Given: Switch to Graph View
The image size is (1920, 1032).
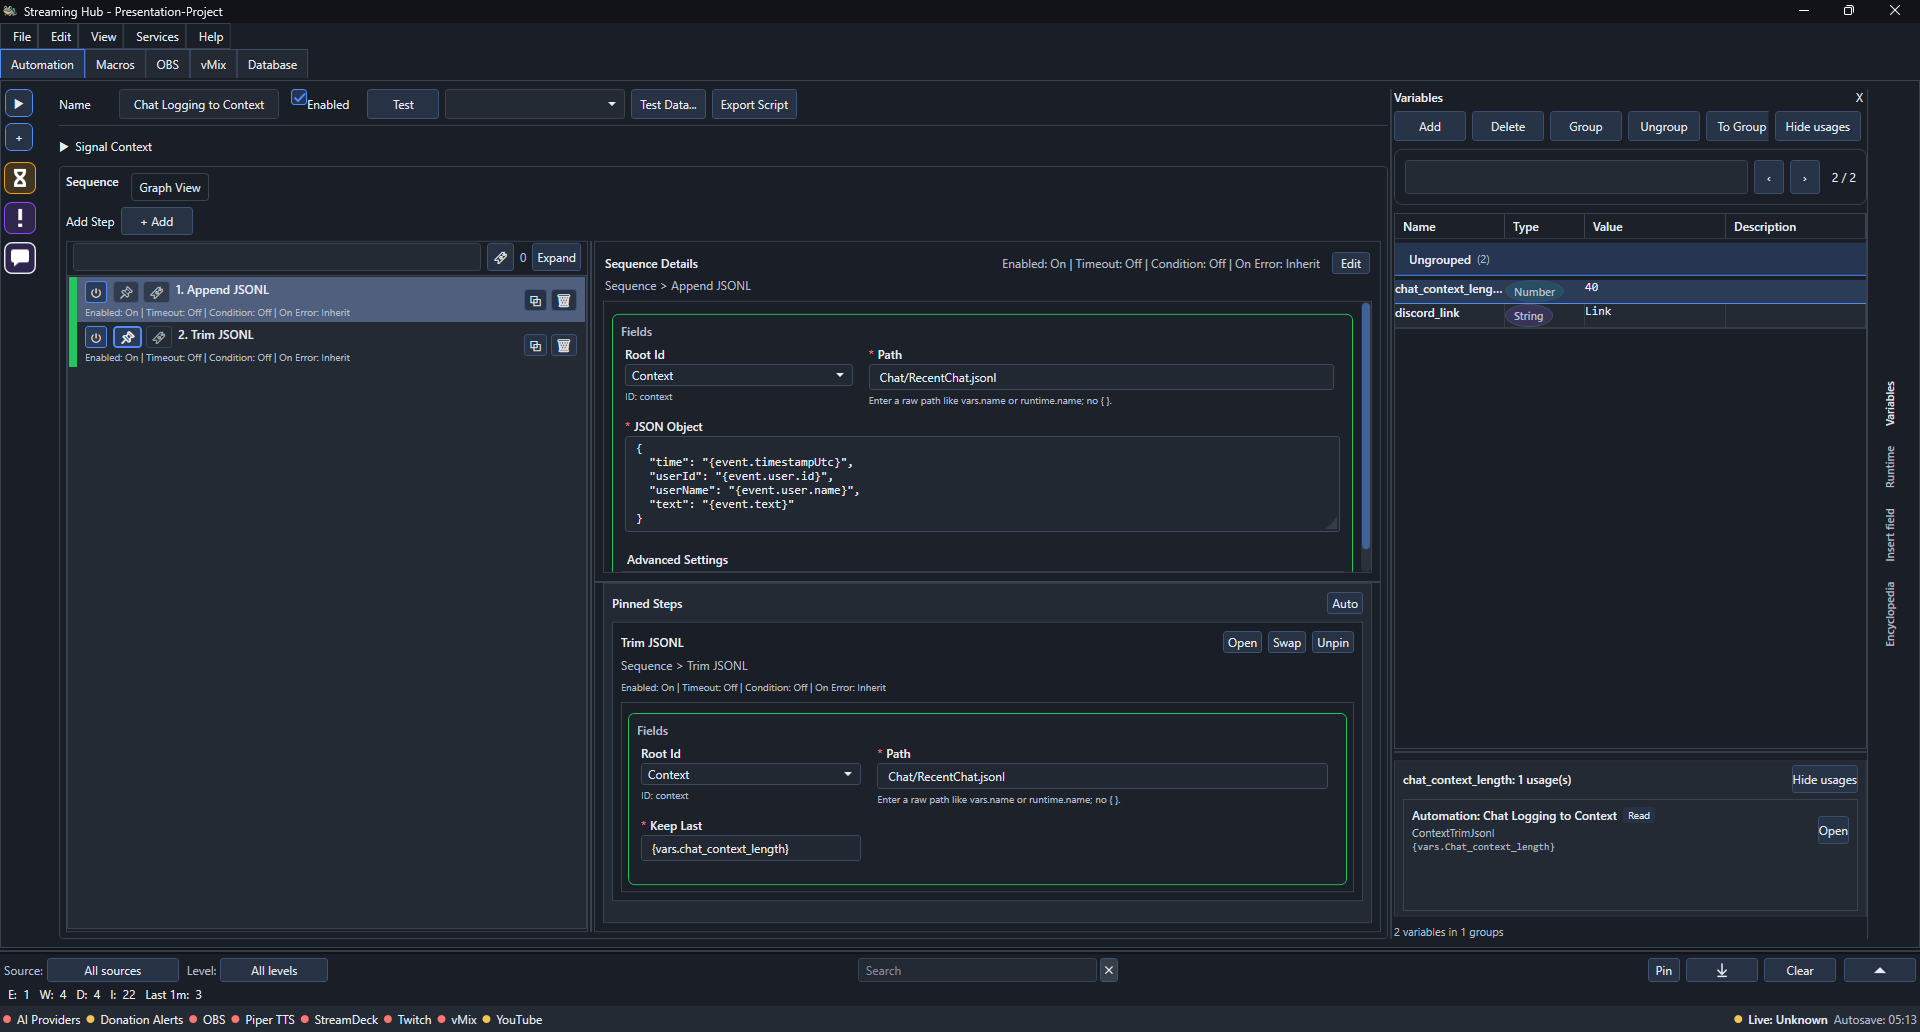Looking at the screenshot, I should tap(170, 188).
